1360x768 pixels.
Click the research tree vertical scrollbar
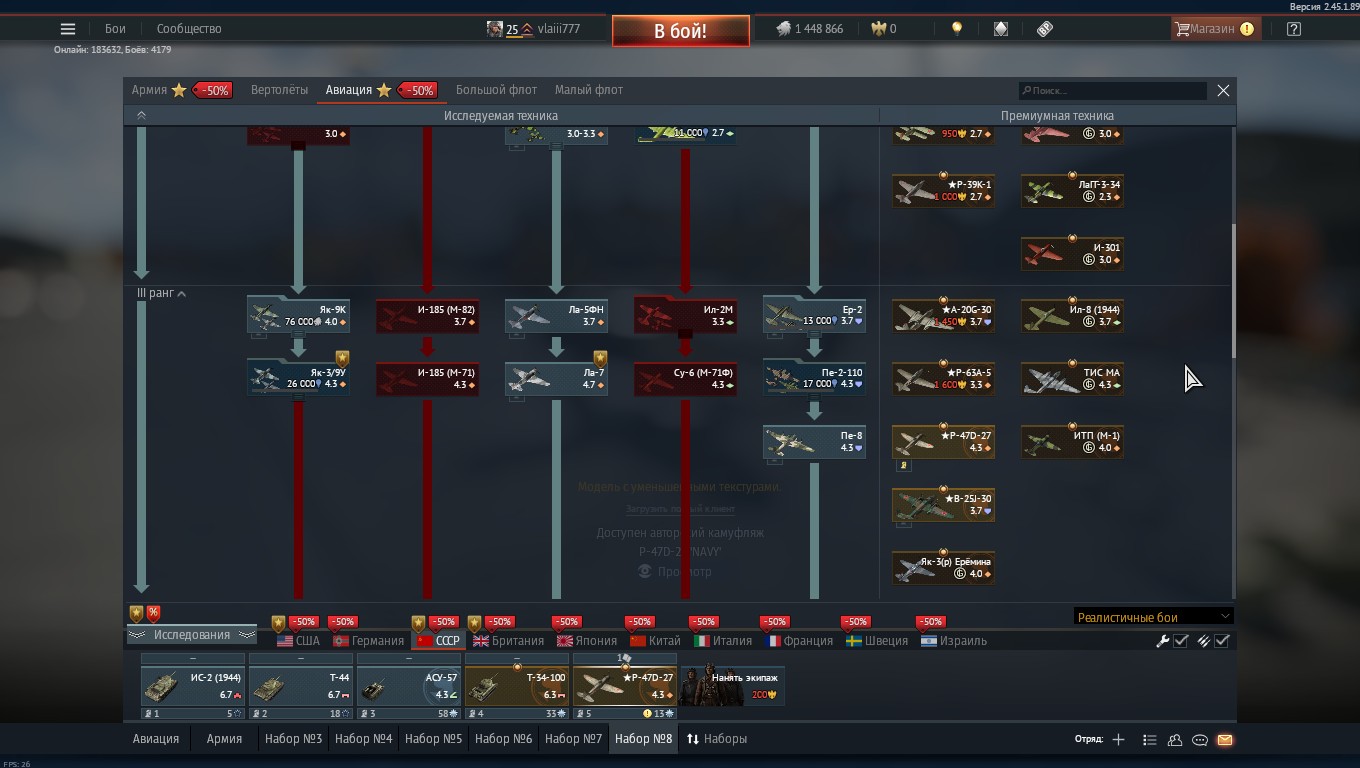pos(1234,290)
